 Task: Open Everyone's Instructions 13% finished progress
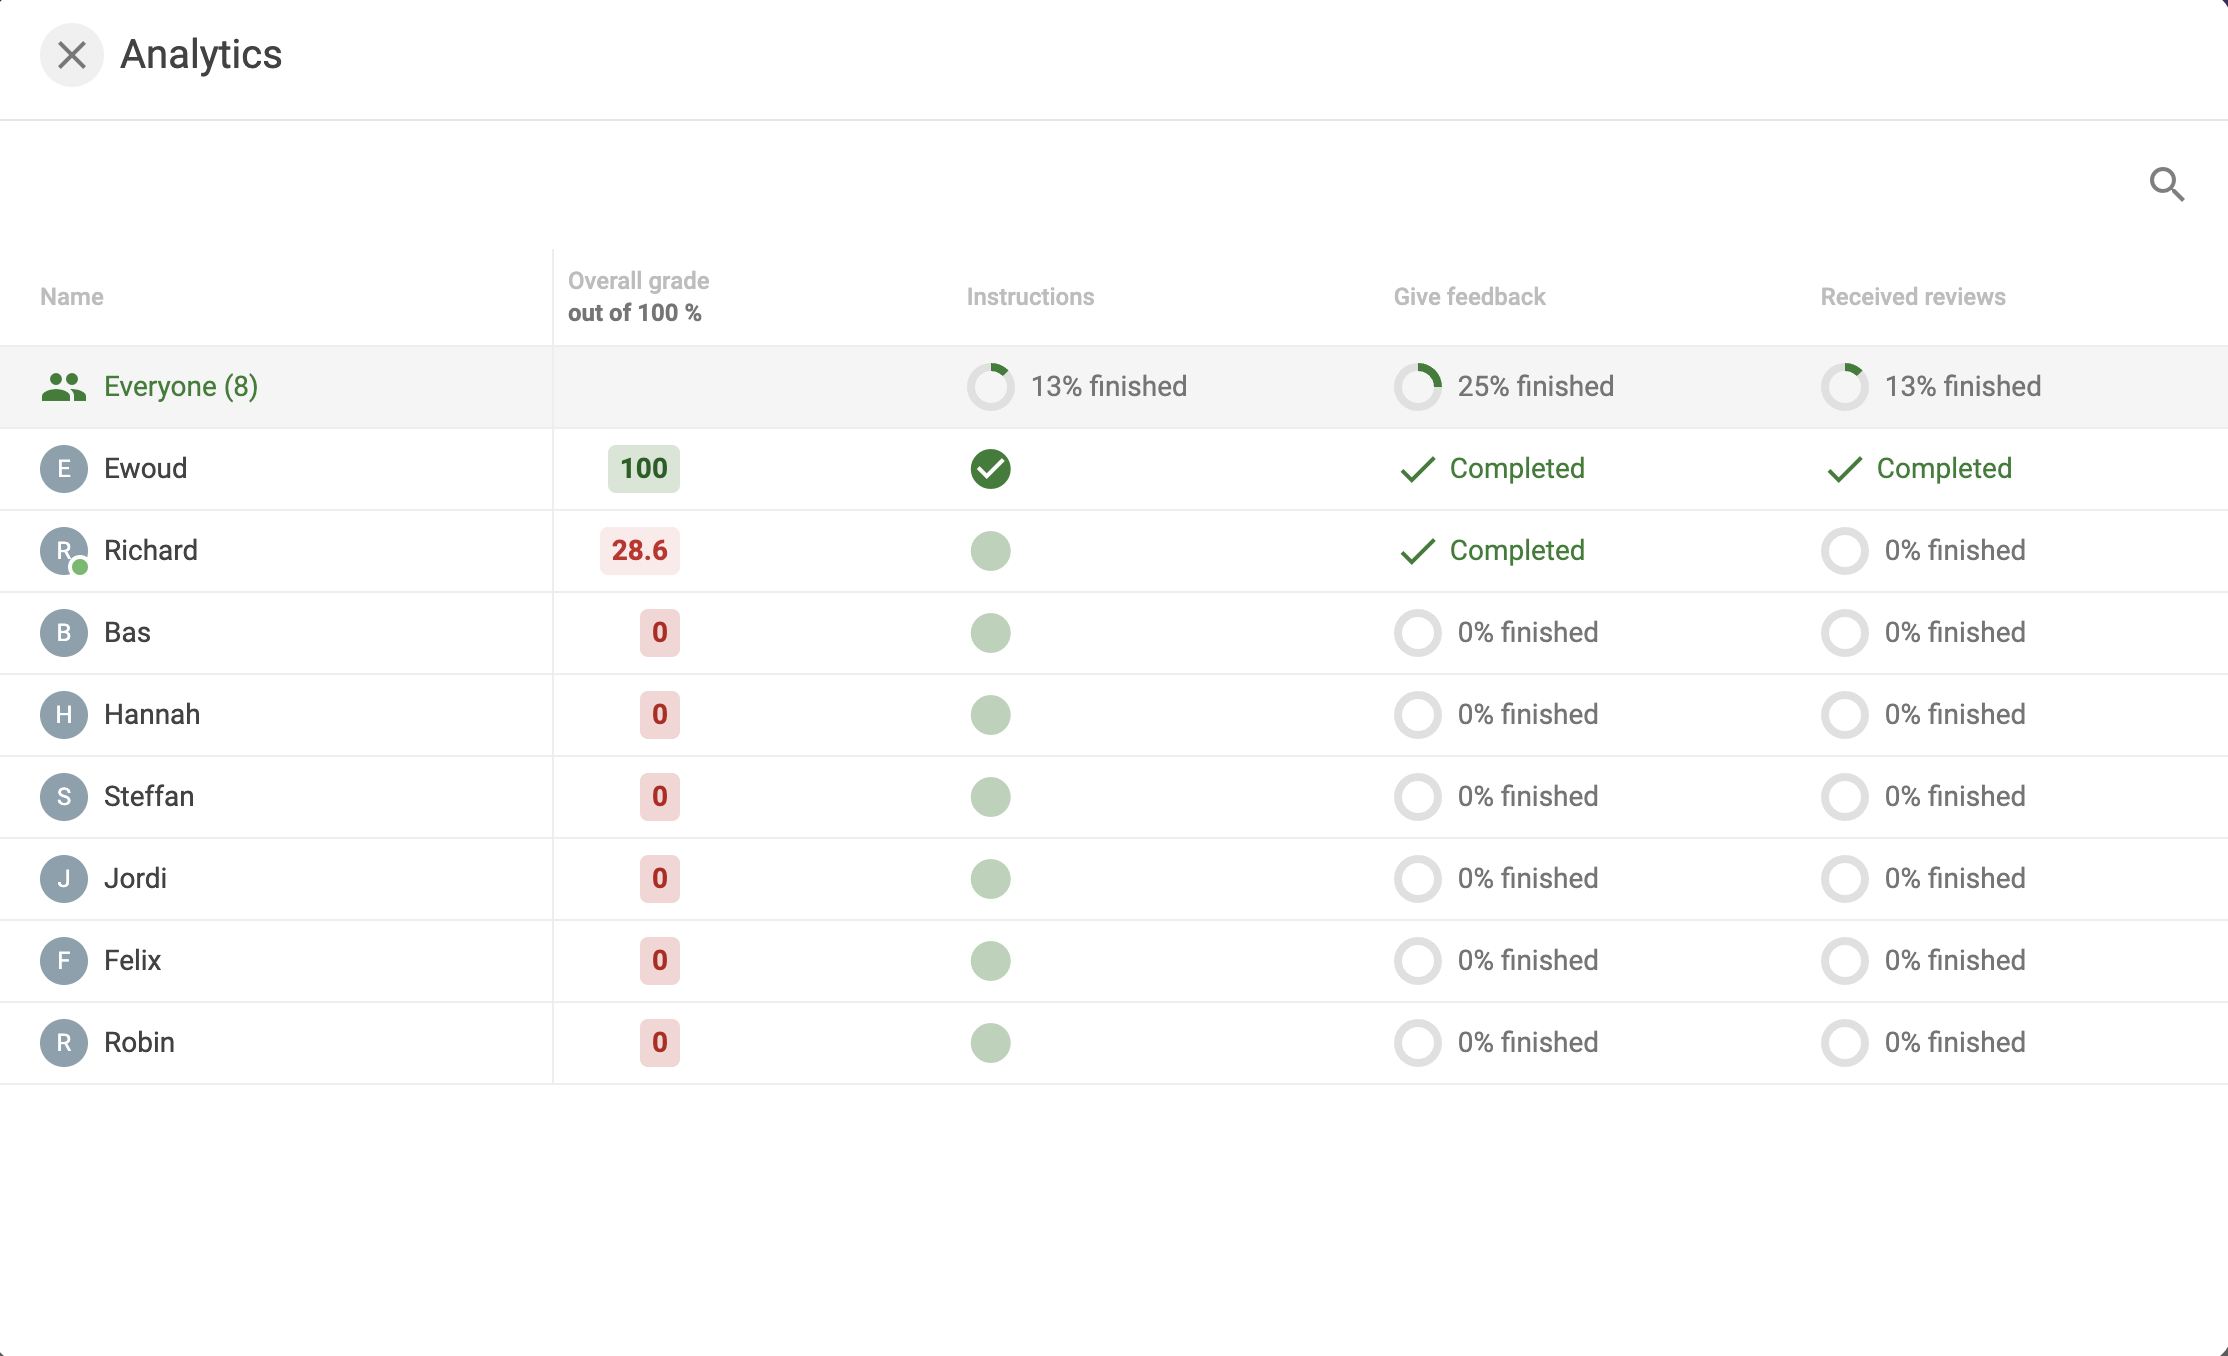pos(1077,387)
